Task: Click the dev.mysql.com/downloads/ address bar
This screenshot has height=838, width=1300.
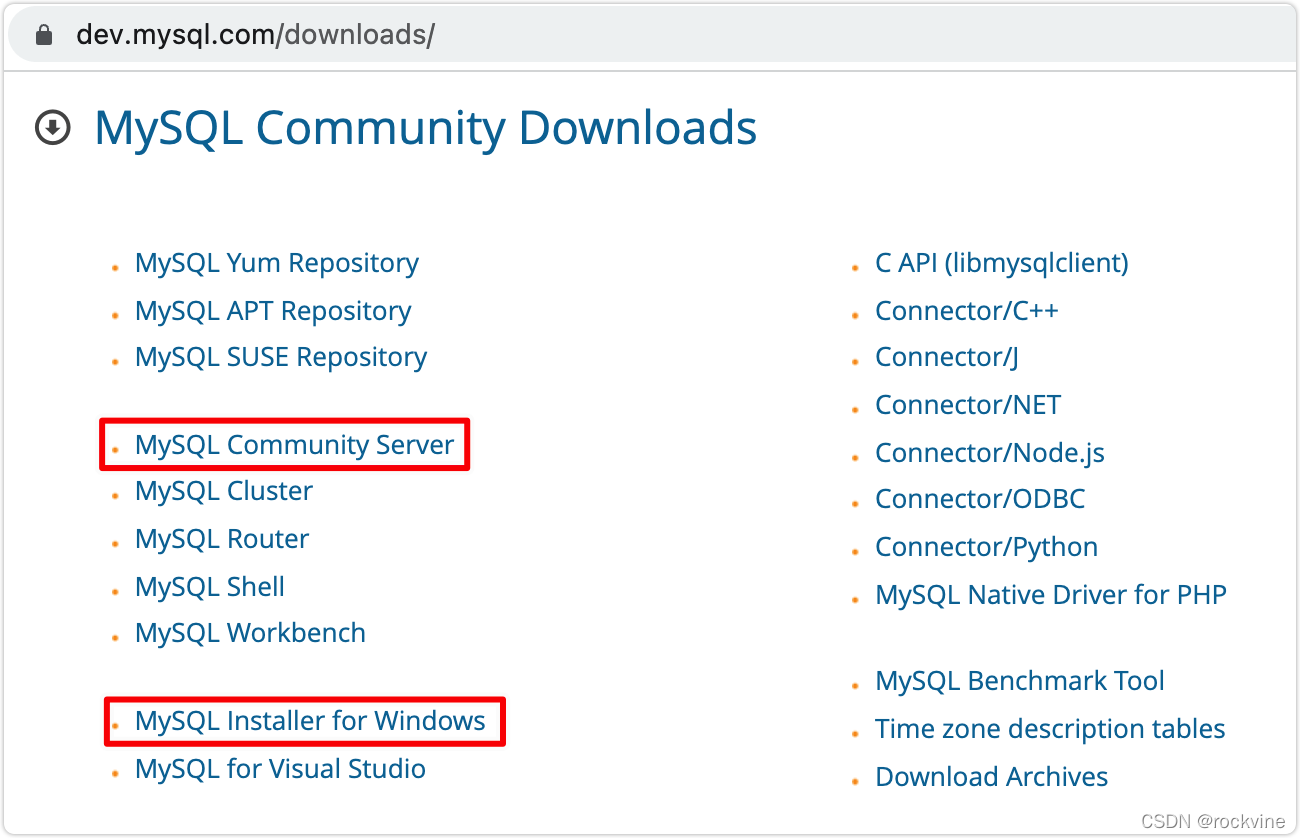Action: (650, 36)
